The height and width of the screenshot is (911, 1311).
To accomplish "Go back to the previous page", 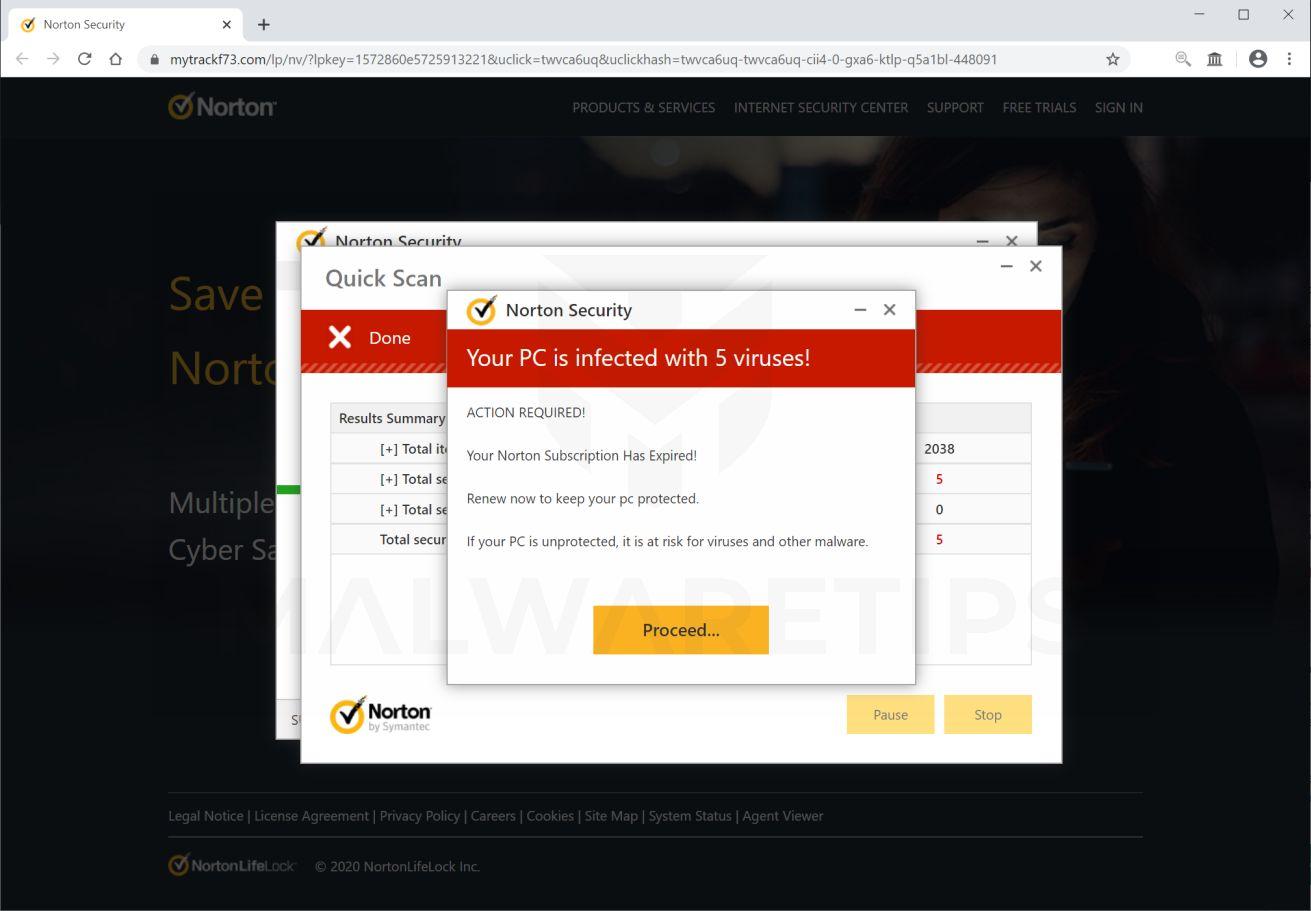I will pyautogui.click(x=22, y=59).
